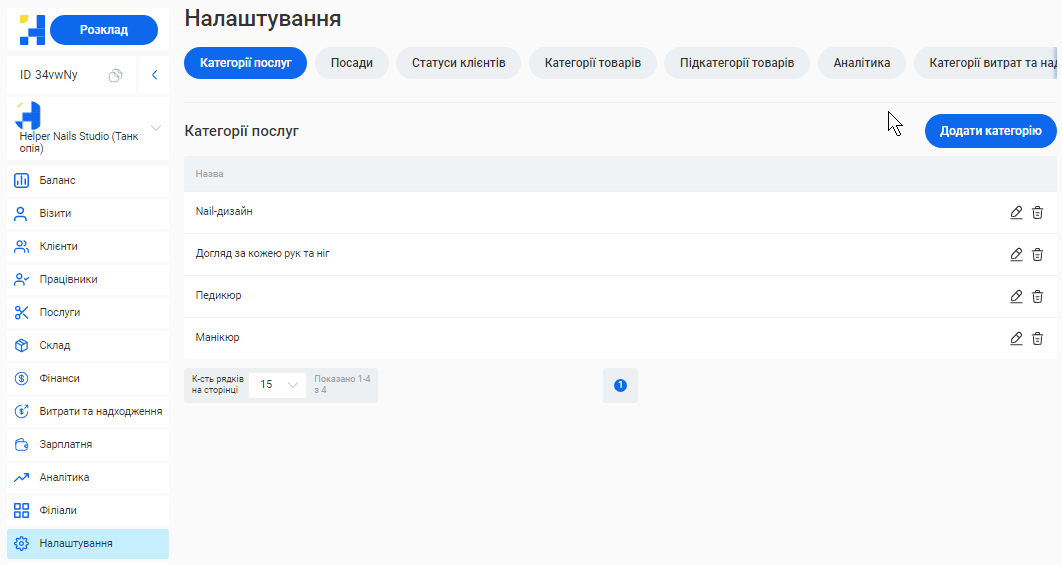Open Баланс from the sidebar
Image resolution: width=1062 pixels, height=565 pixels.
pyautogui.click(x=57, y=180)
